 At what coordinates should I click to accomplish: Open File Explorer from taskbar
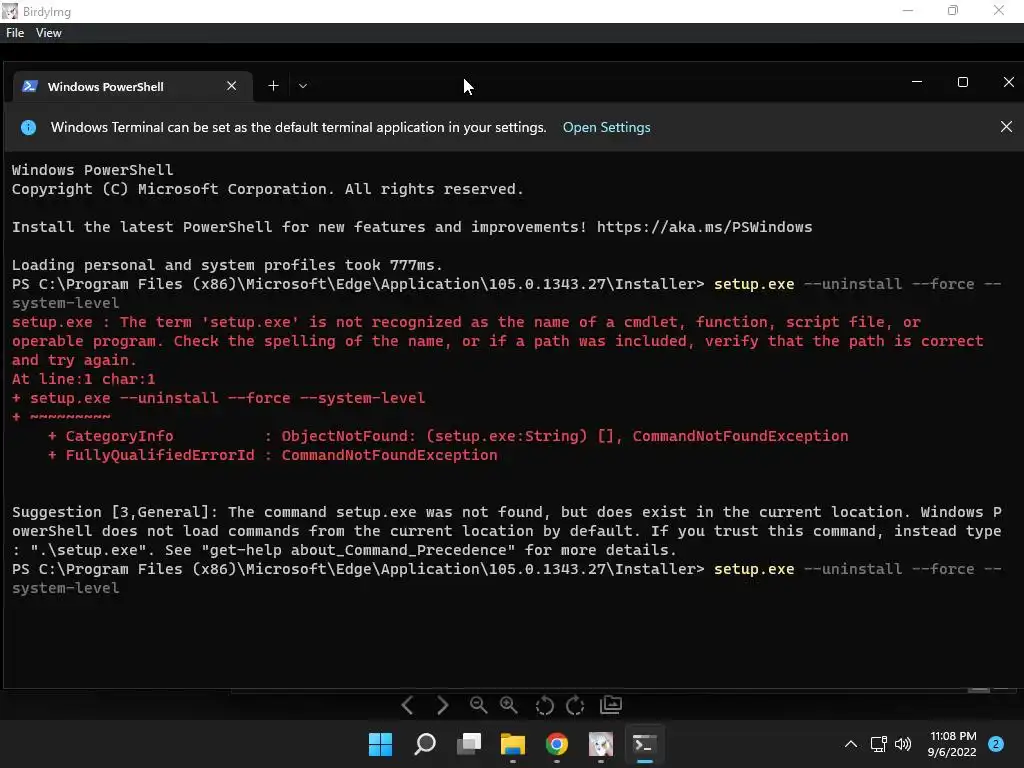513,744
